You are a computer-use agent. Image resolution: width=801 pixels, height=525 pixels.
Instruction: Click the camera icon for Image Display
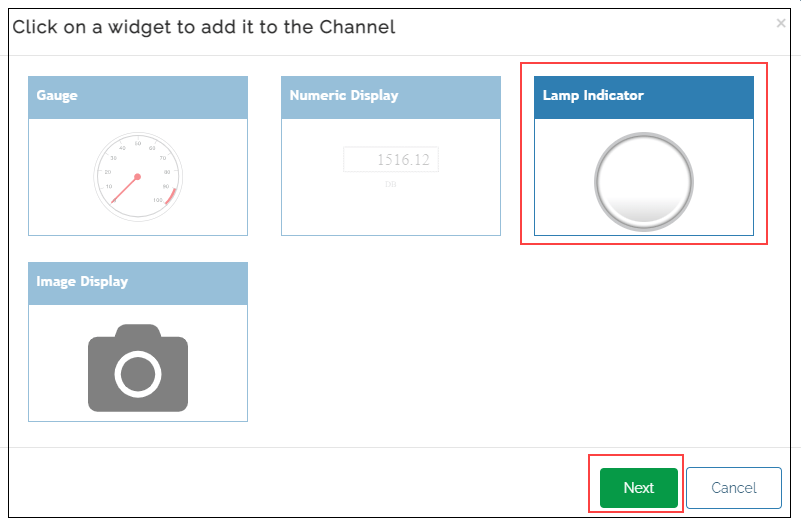[x=138, y=368]
